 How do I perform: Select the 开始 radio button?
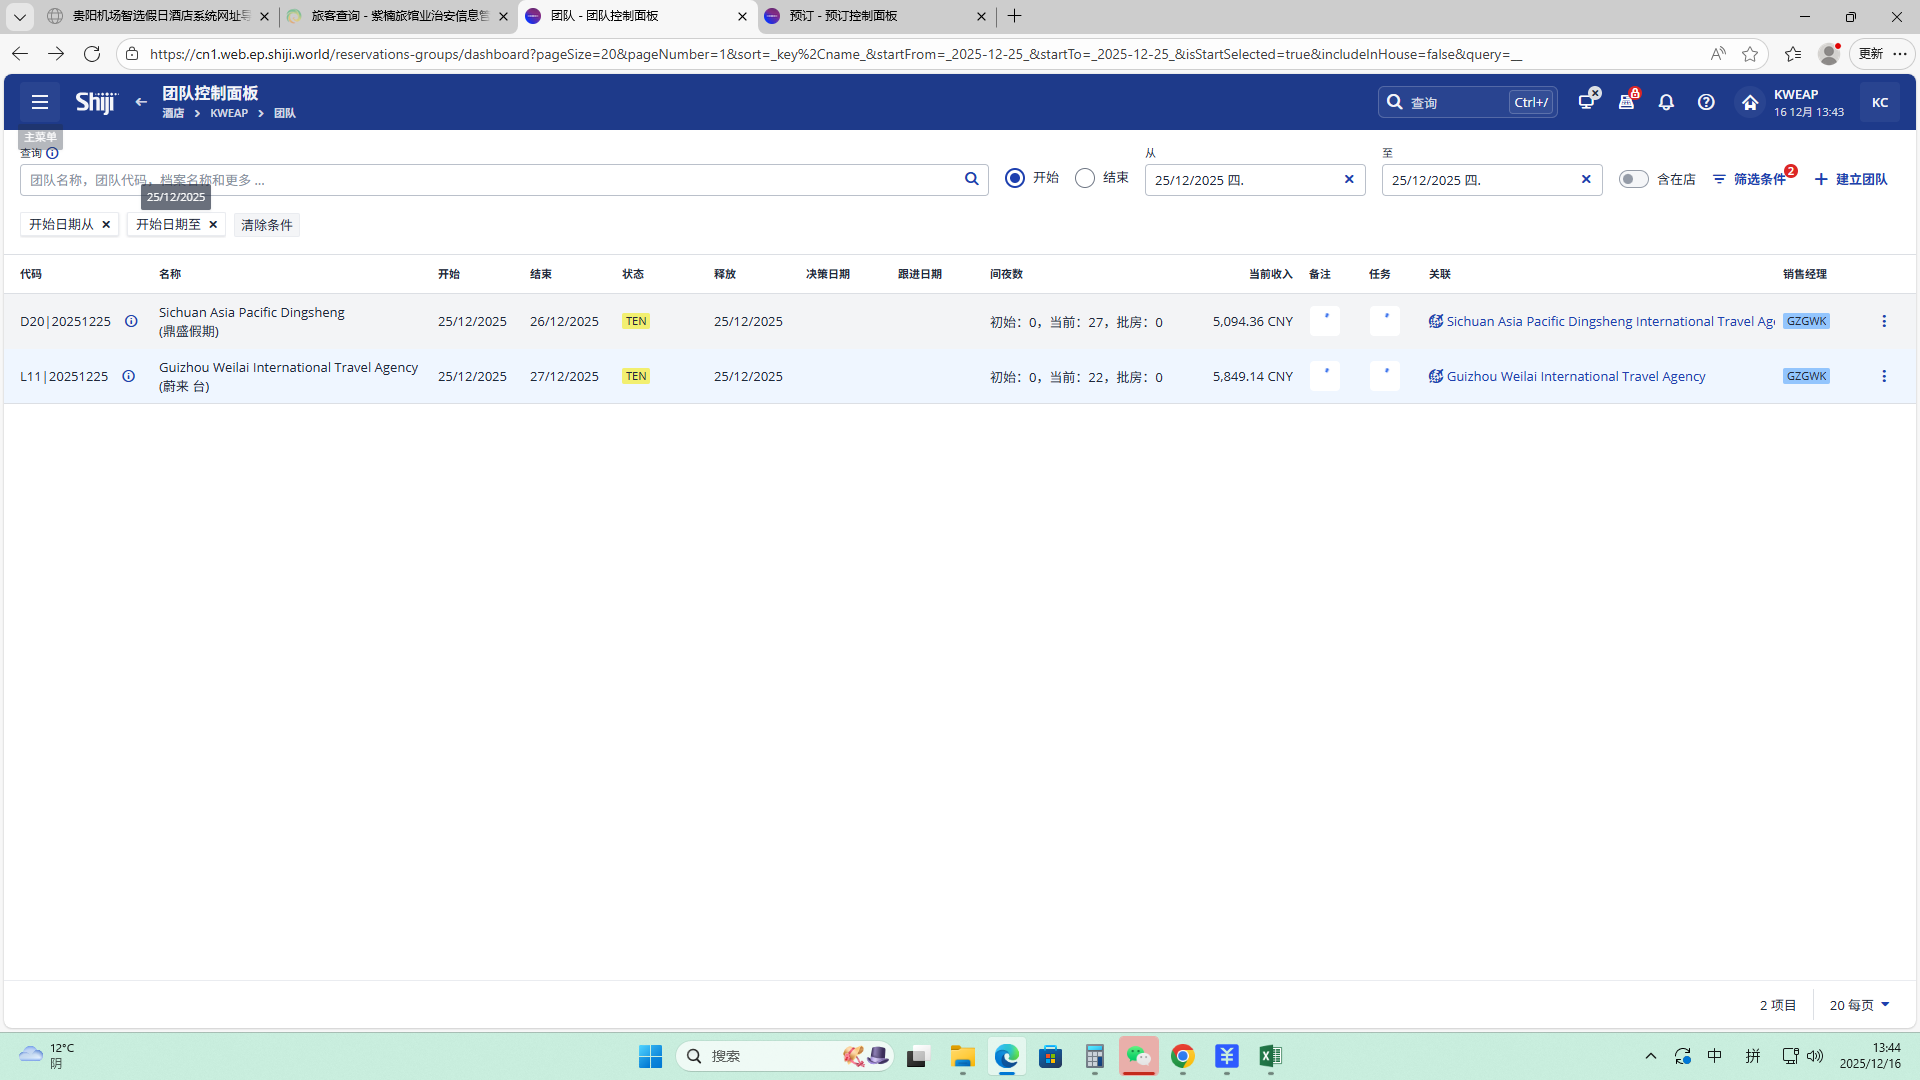click(1015, 178)
